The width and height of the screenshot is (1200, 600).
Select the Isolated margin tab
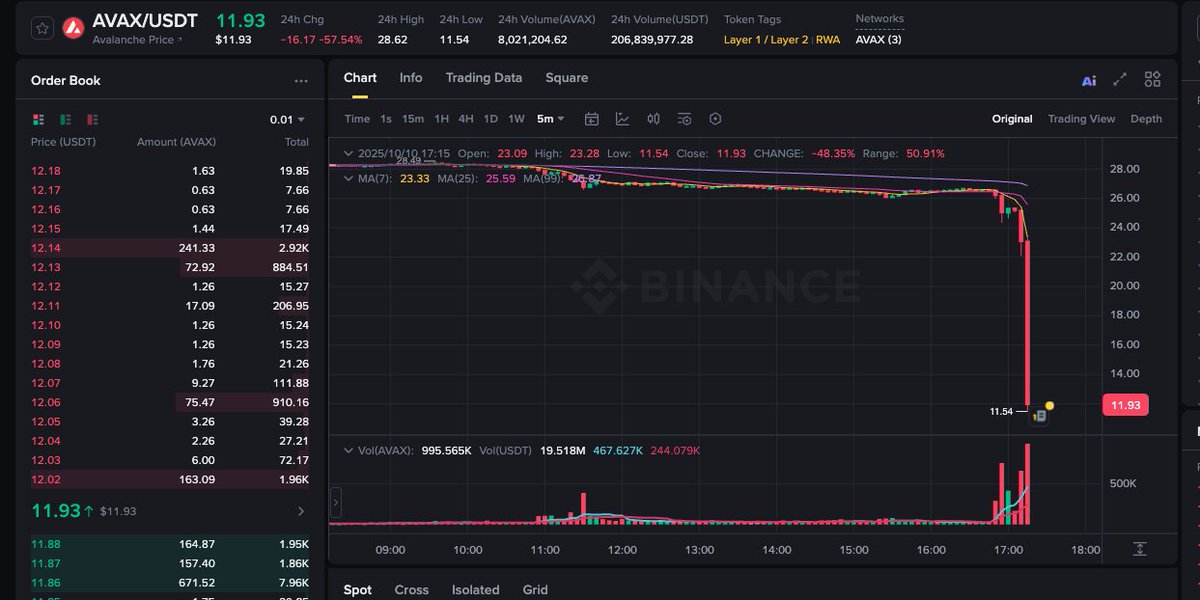point(475,590)
